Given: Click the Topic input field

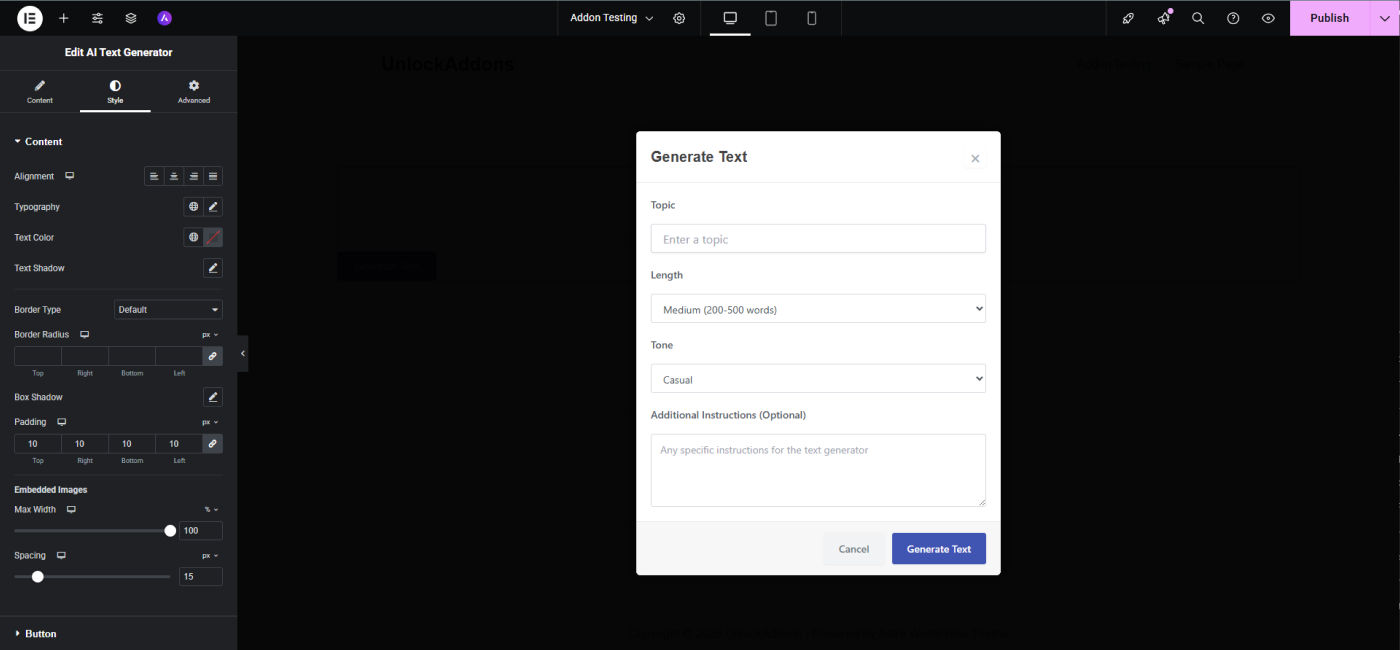Looking at the screenshot, I should point(818,239).
